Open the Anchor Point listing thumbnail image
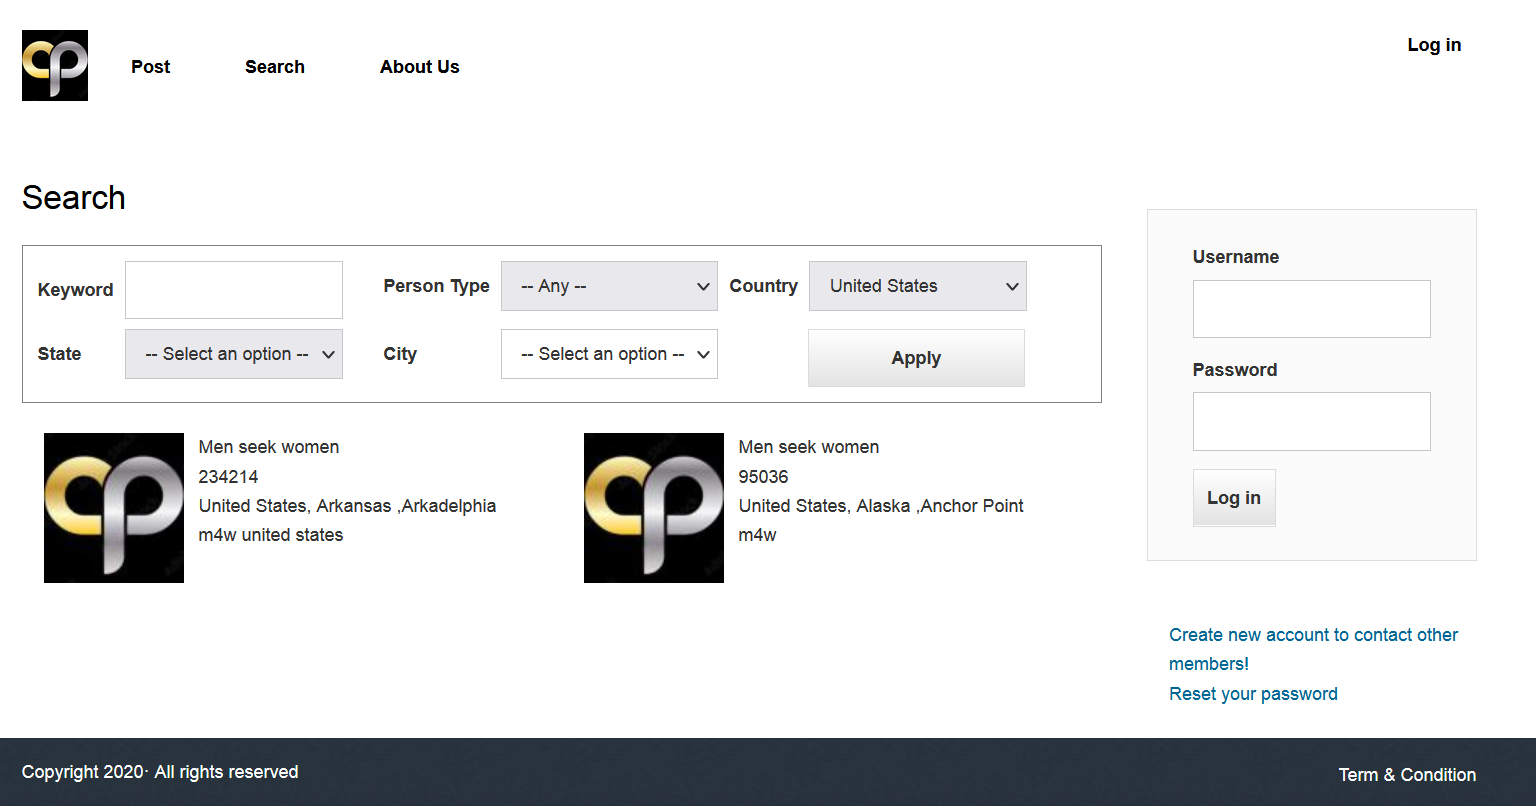Viewport: 1536px width, 806px height. tap(654, 508)
